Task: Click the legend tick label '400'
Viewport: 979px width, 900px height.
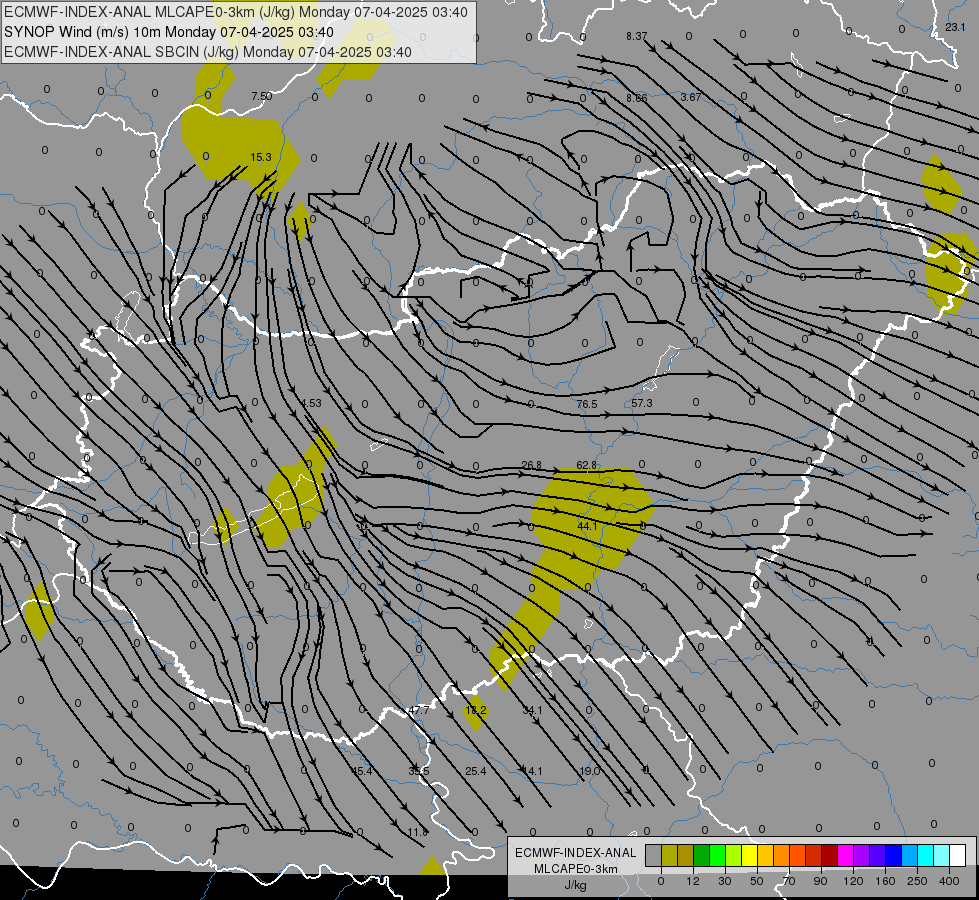Action: tap(949, 881)
